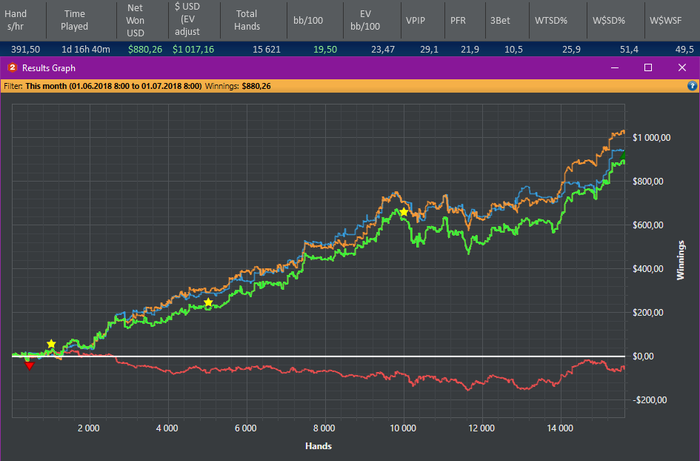Sort by W$WSF column header
The image size is (700, 461).
[x=672, y=20]
